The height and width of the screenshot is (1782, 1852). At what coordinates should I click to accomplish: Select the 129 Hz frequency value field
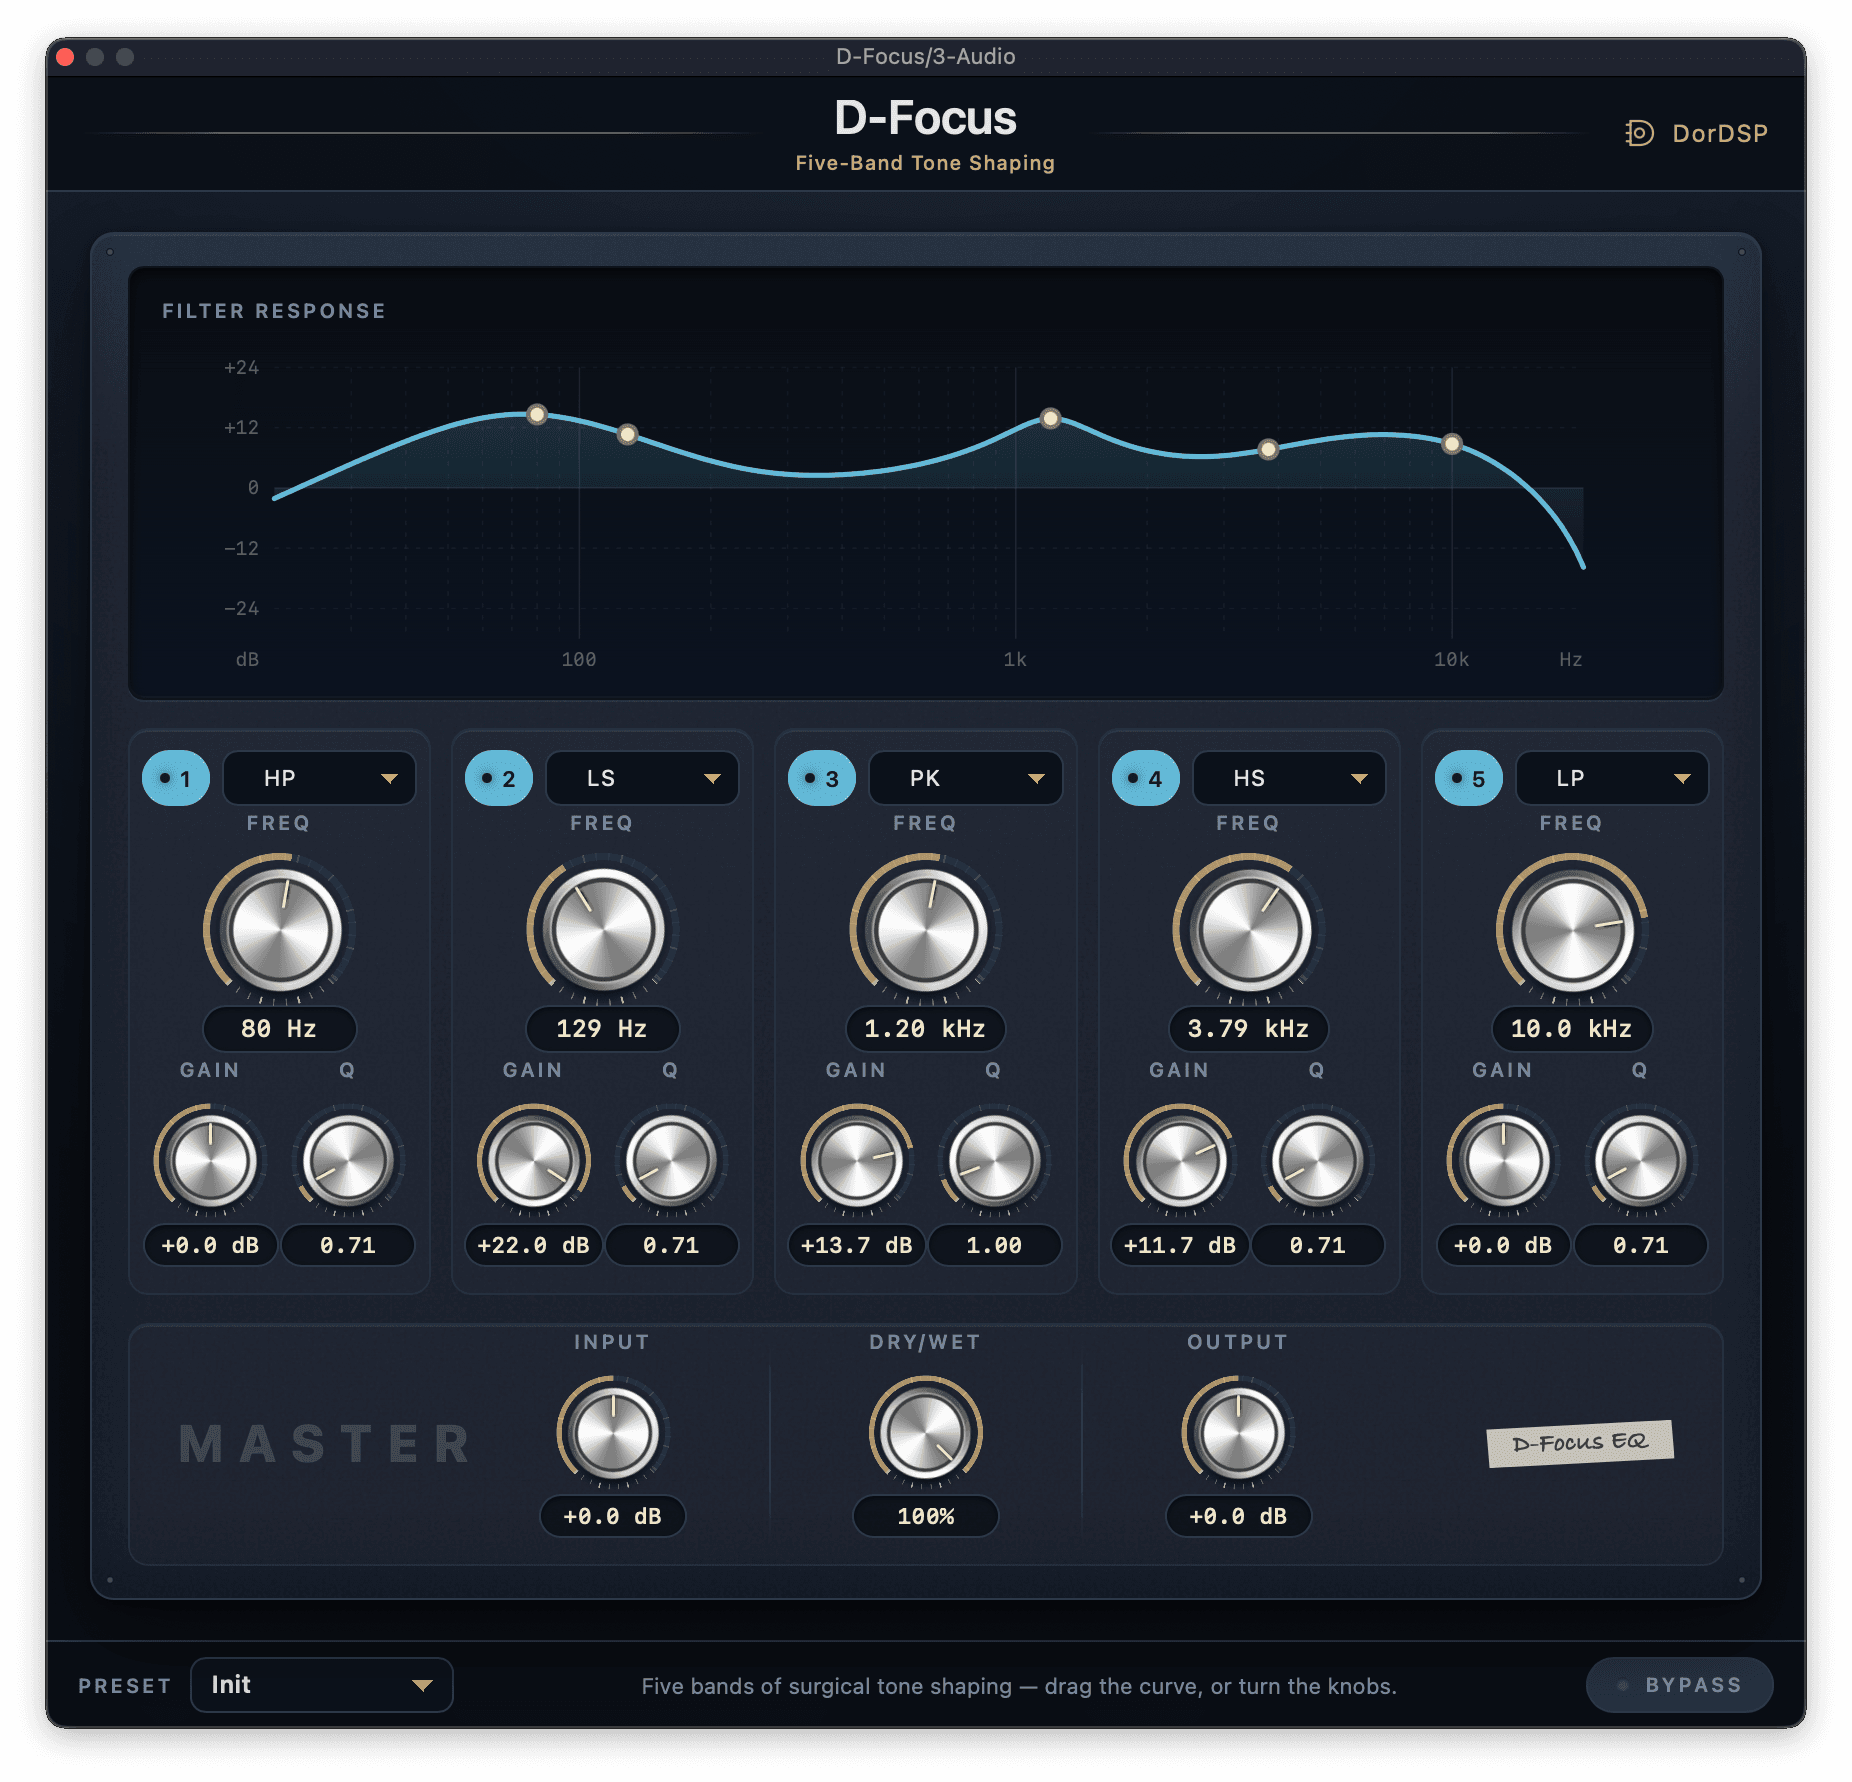coord(603,1028)
